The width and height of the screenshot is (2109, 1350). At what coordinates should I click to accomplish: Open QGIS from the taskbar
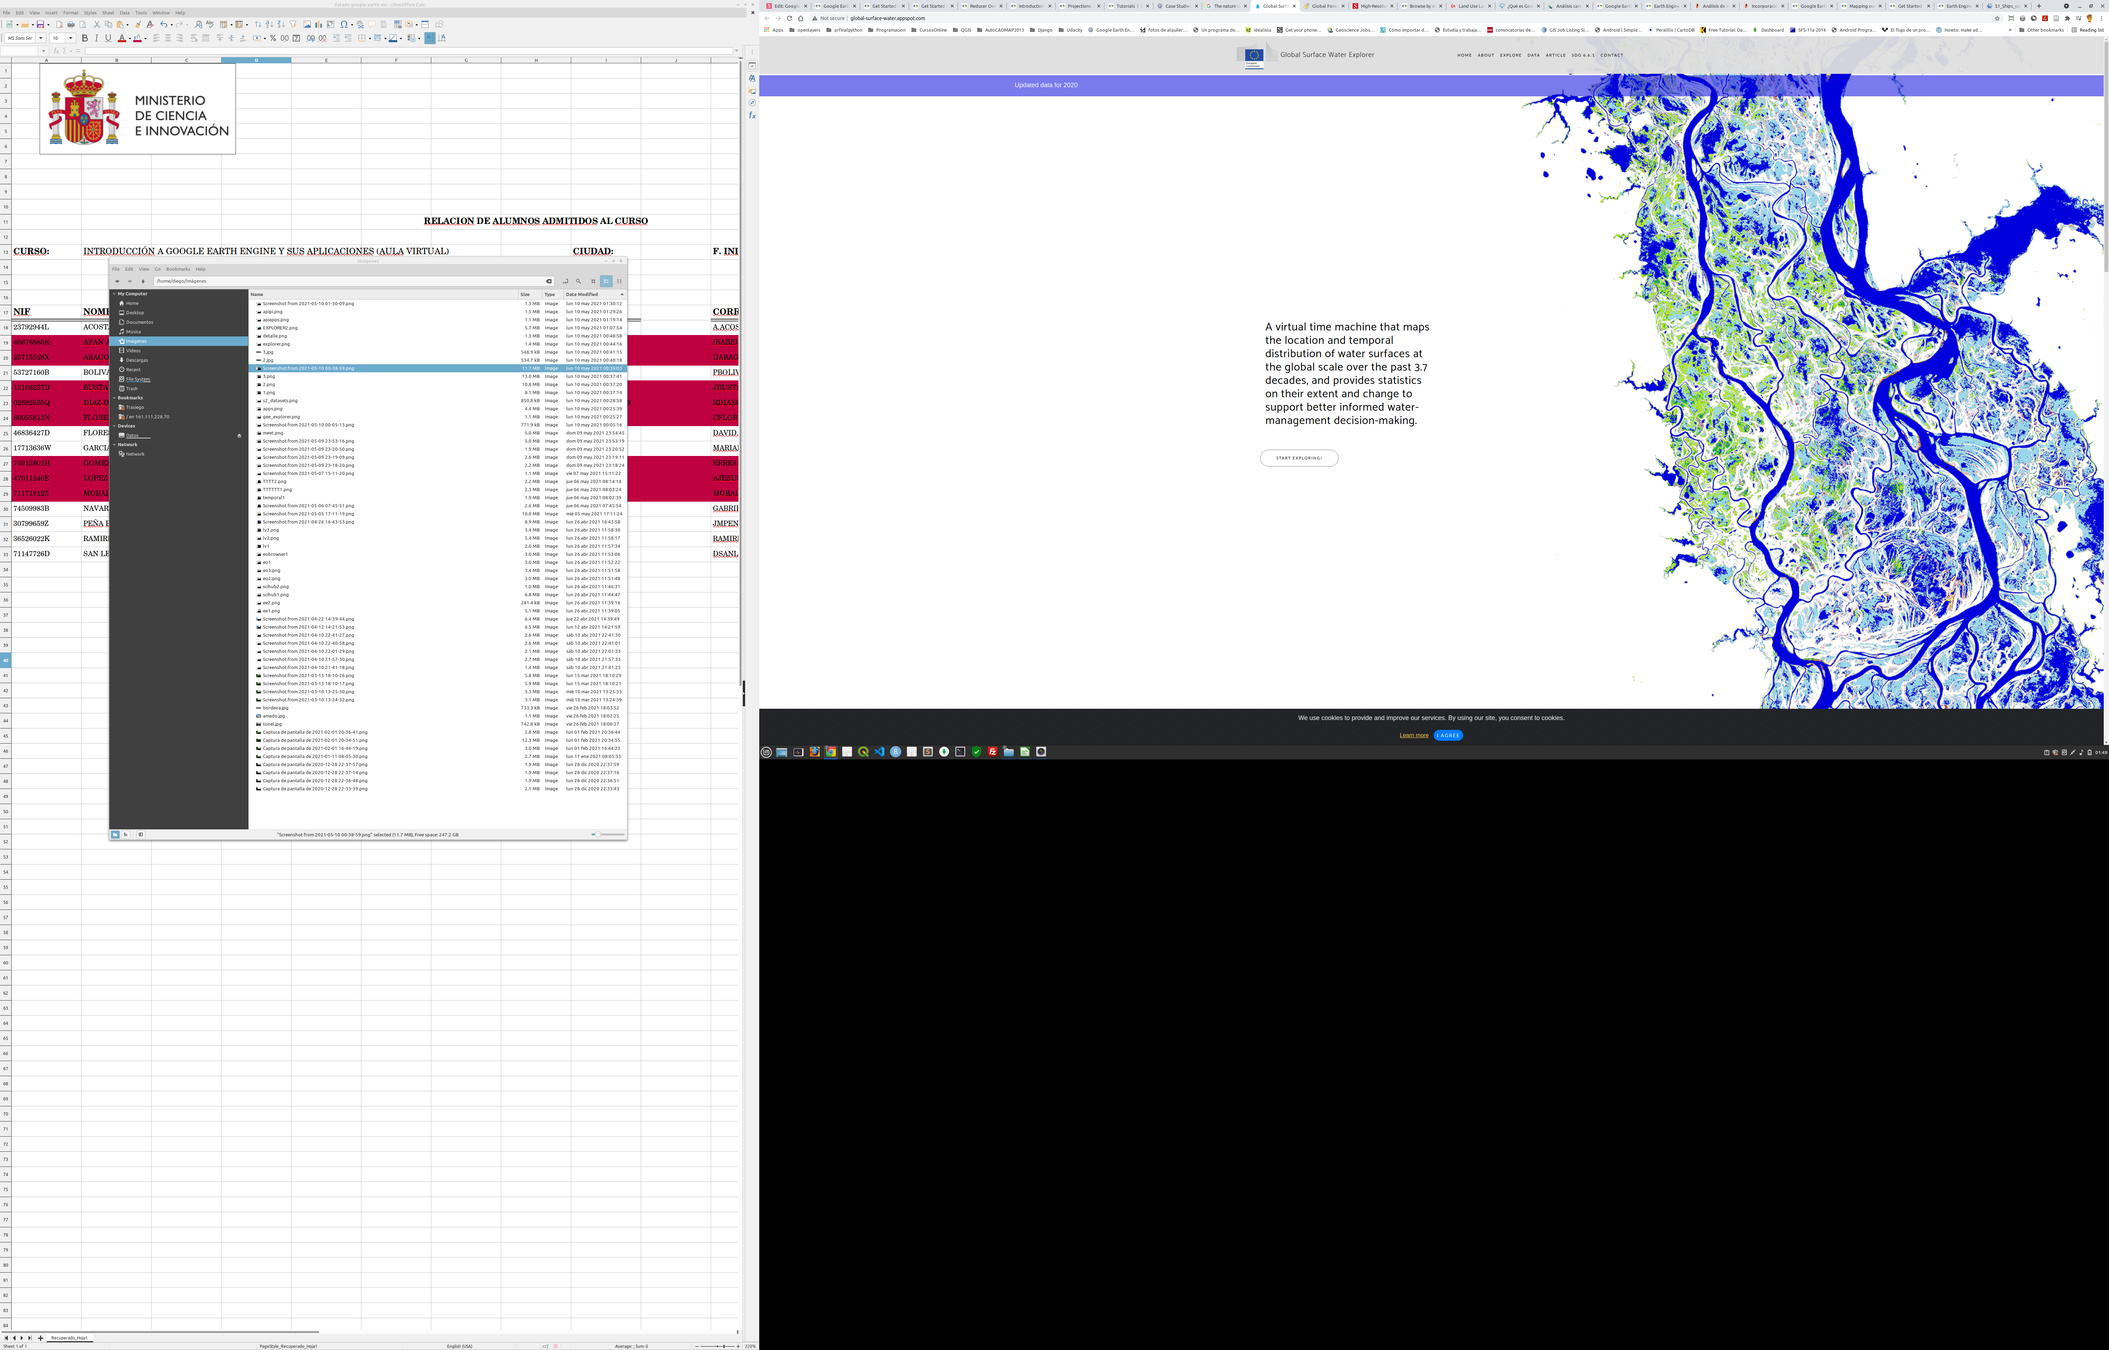point(863,752)
